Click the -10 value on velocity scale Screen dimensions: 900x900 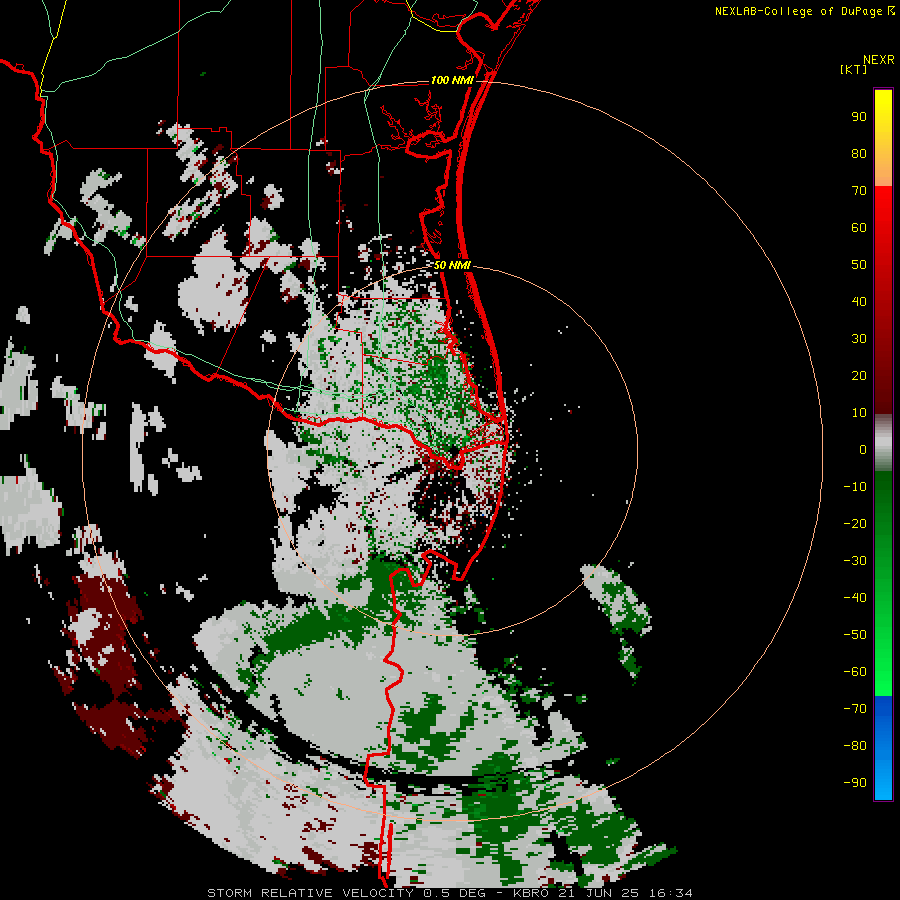(x=855, y=487)
